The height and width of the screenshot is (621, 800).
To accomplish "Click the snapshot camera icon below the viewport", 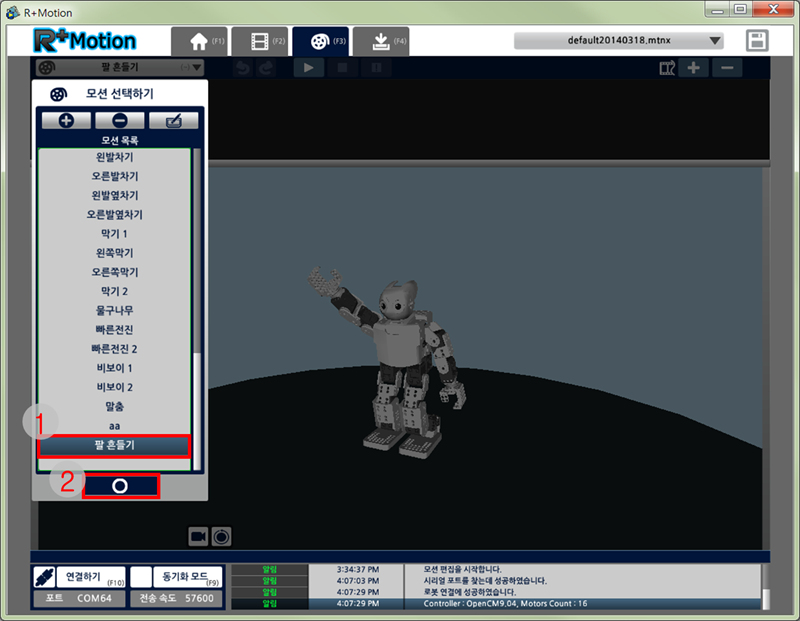I will [x=221, y=537].
